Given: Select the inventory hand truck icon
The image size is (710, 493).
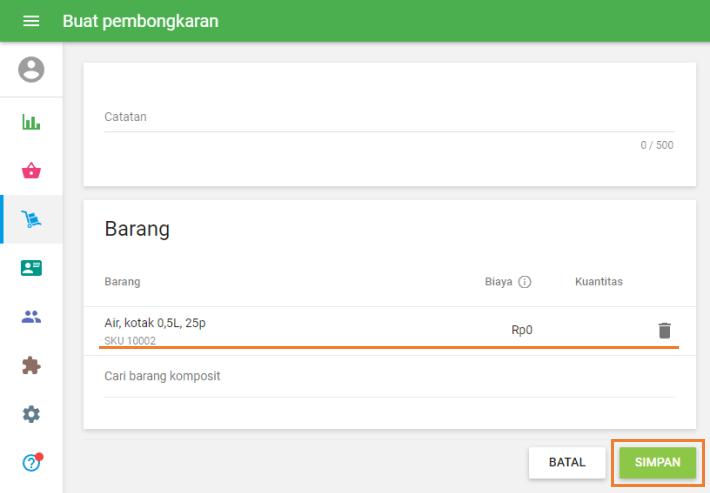Looking at the screenshot, I should click(31, 219).
